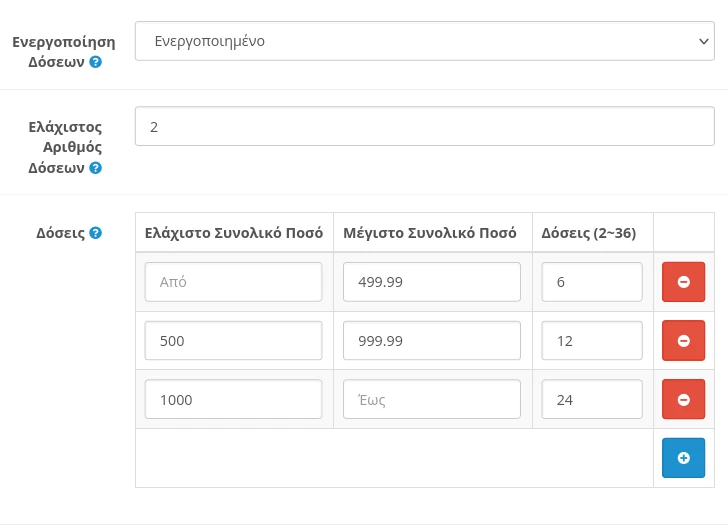Remove the installment row starting at 1000
728x529 pixels.
tap(683, 399)
